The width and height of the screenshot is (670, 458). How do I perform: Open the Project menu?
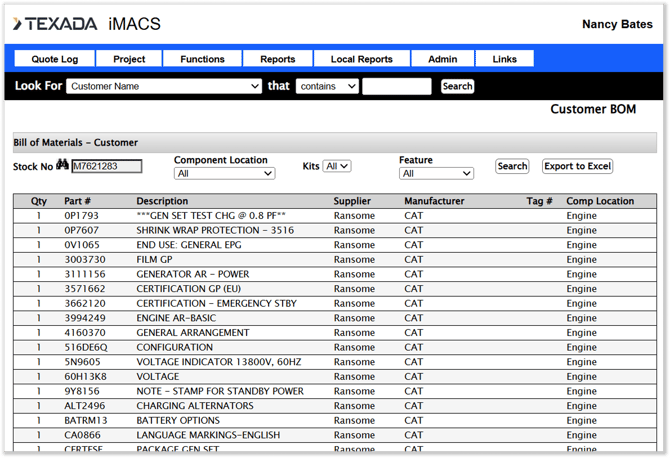click(129, 59)
